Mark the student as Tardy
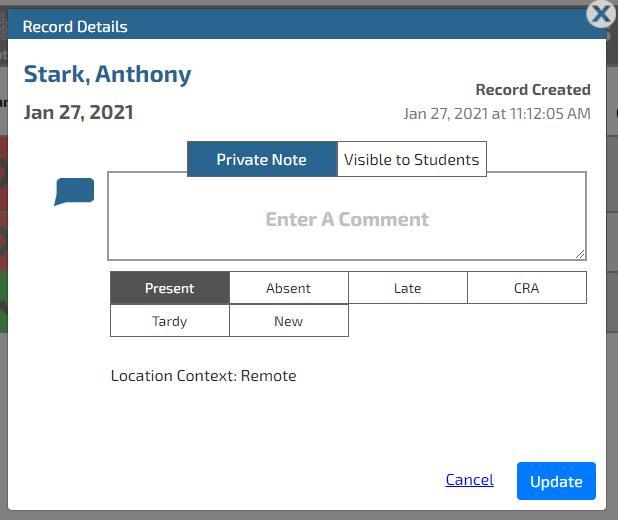 coord(170,321)
